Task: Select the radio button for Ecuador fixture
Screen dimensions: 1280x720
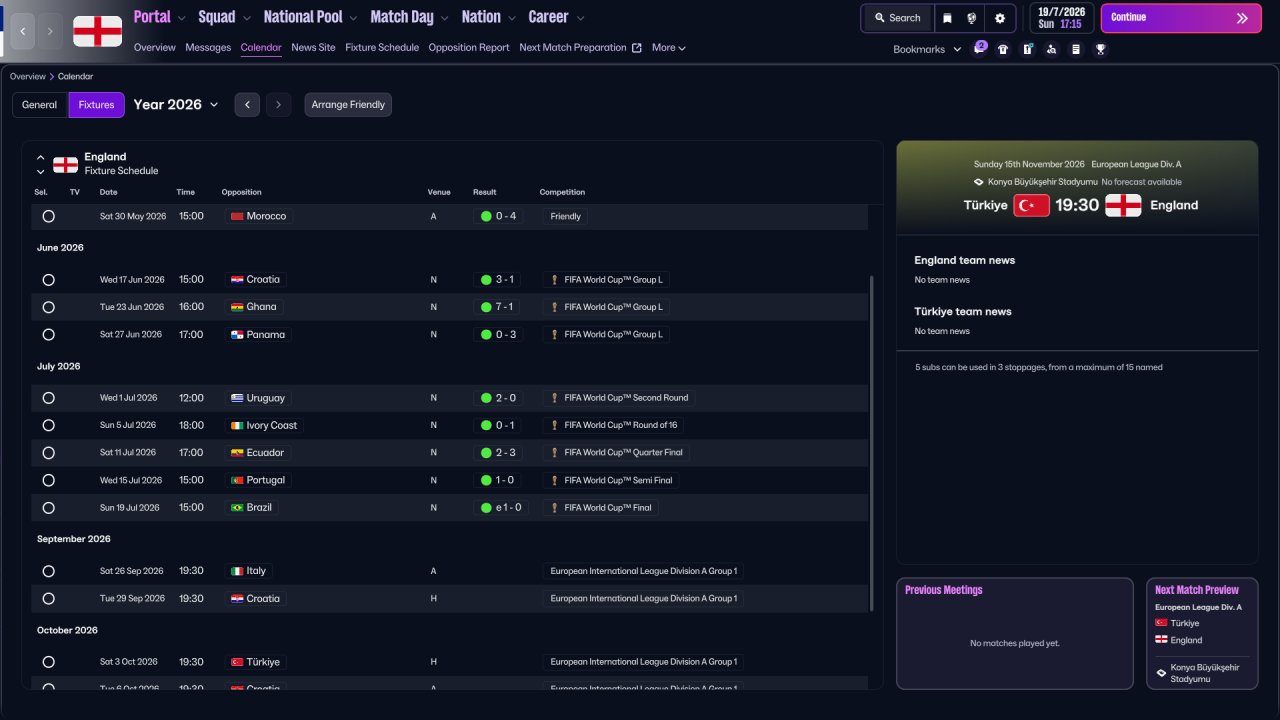Action: coord(48,453)
